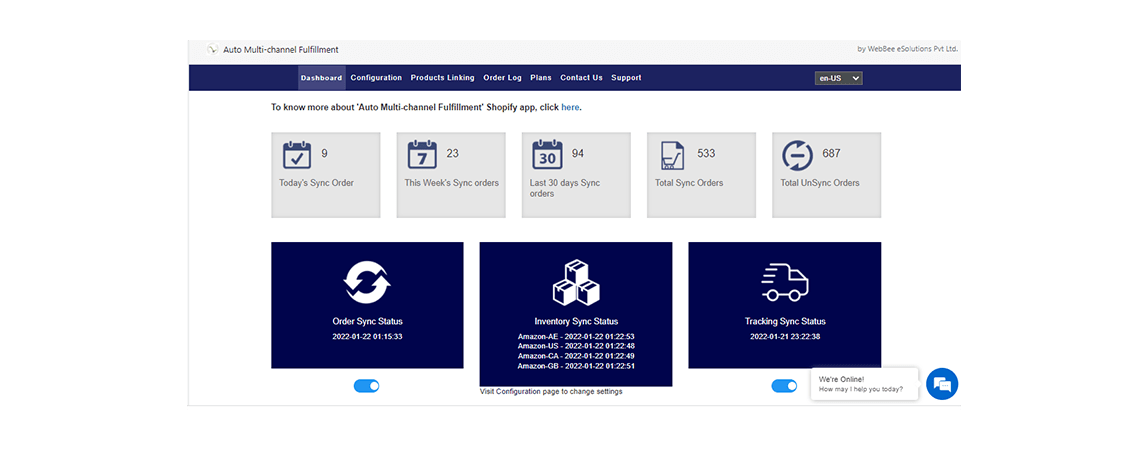Click the Tracking Sync timestamp 2022-01-21 23:22:38
This screenshot has width=1148, height=450.
pyautogui.click(x=785, y=337)
